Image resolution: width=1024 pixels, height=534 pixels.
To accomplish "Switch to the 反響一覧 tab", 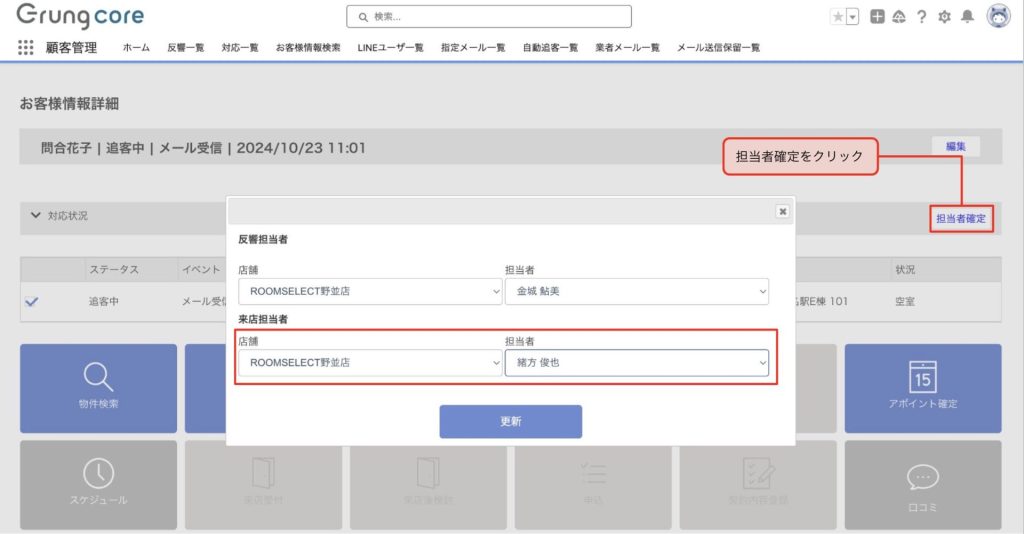I will 185,47.
